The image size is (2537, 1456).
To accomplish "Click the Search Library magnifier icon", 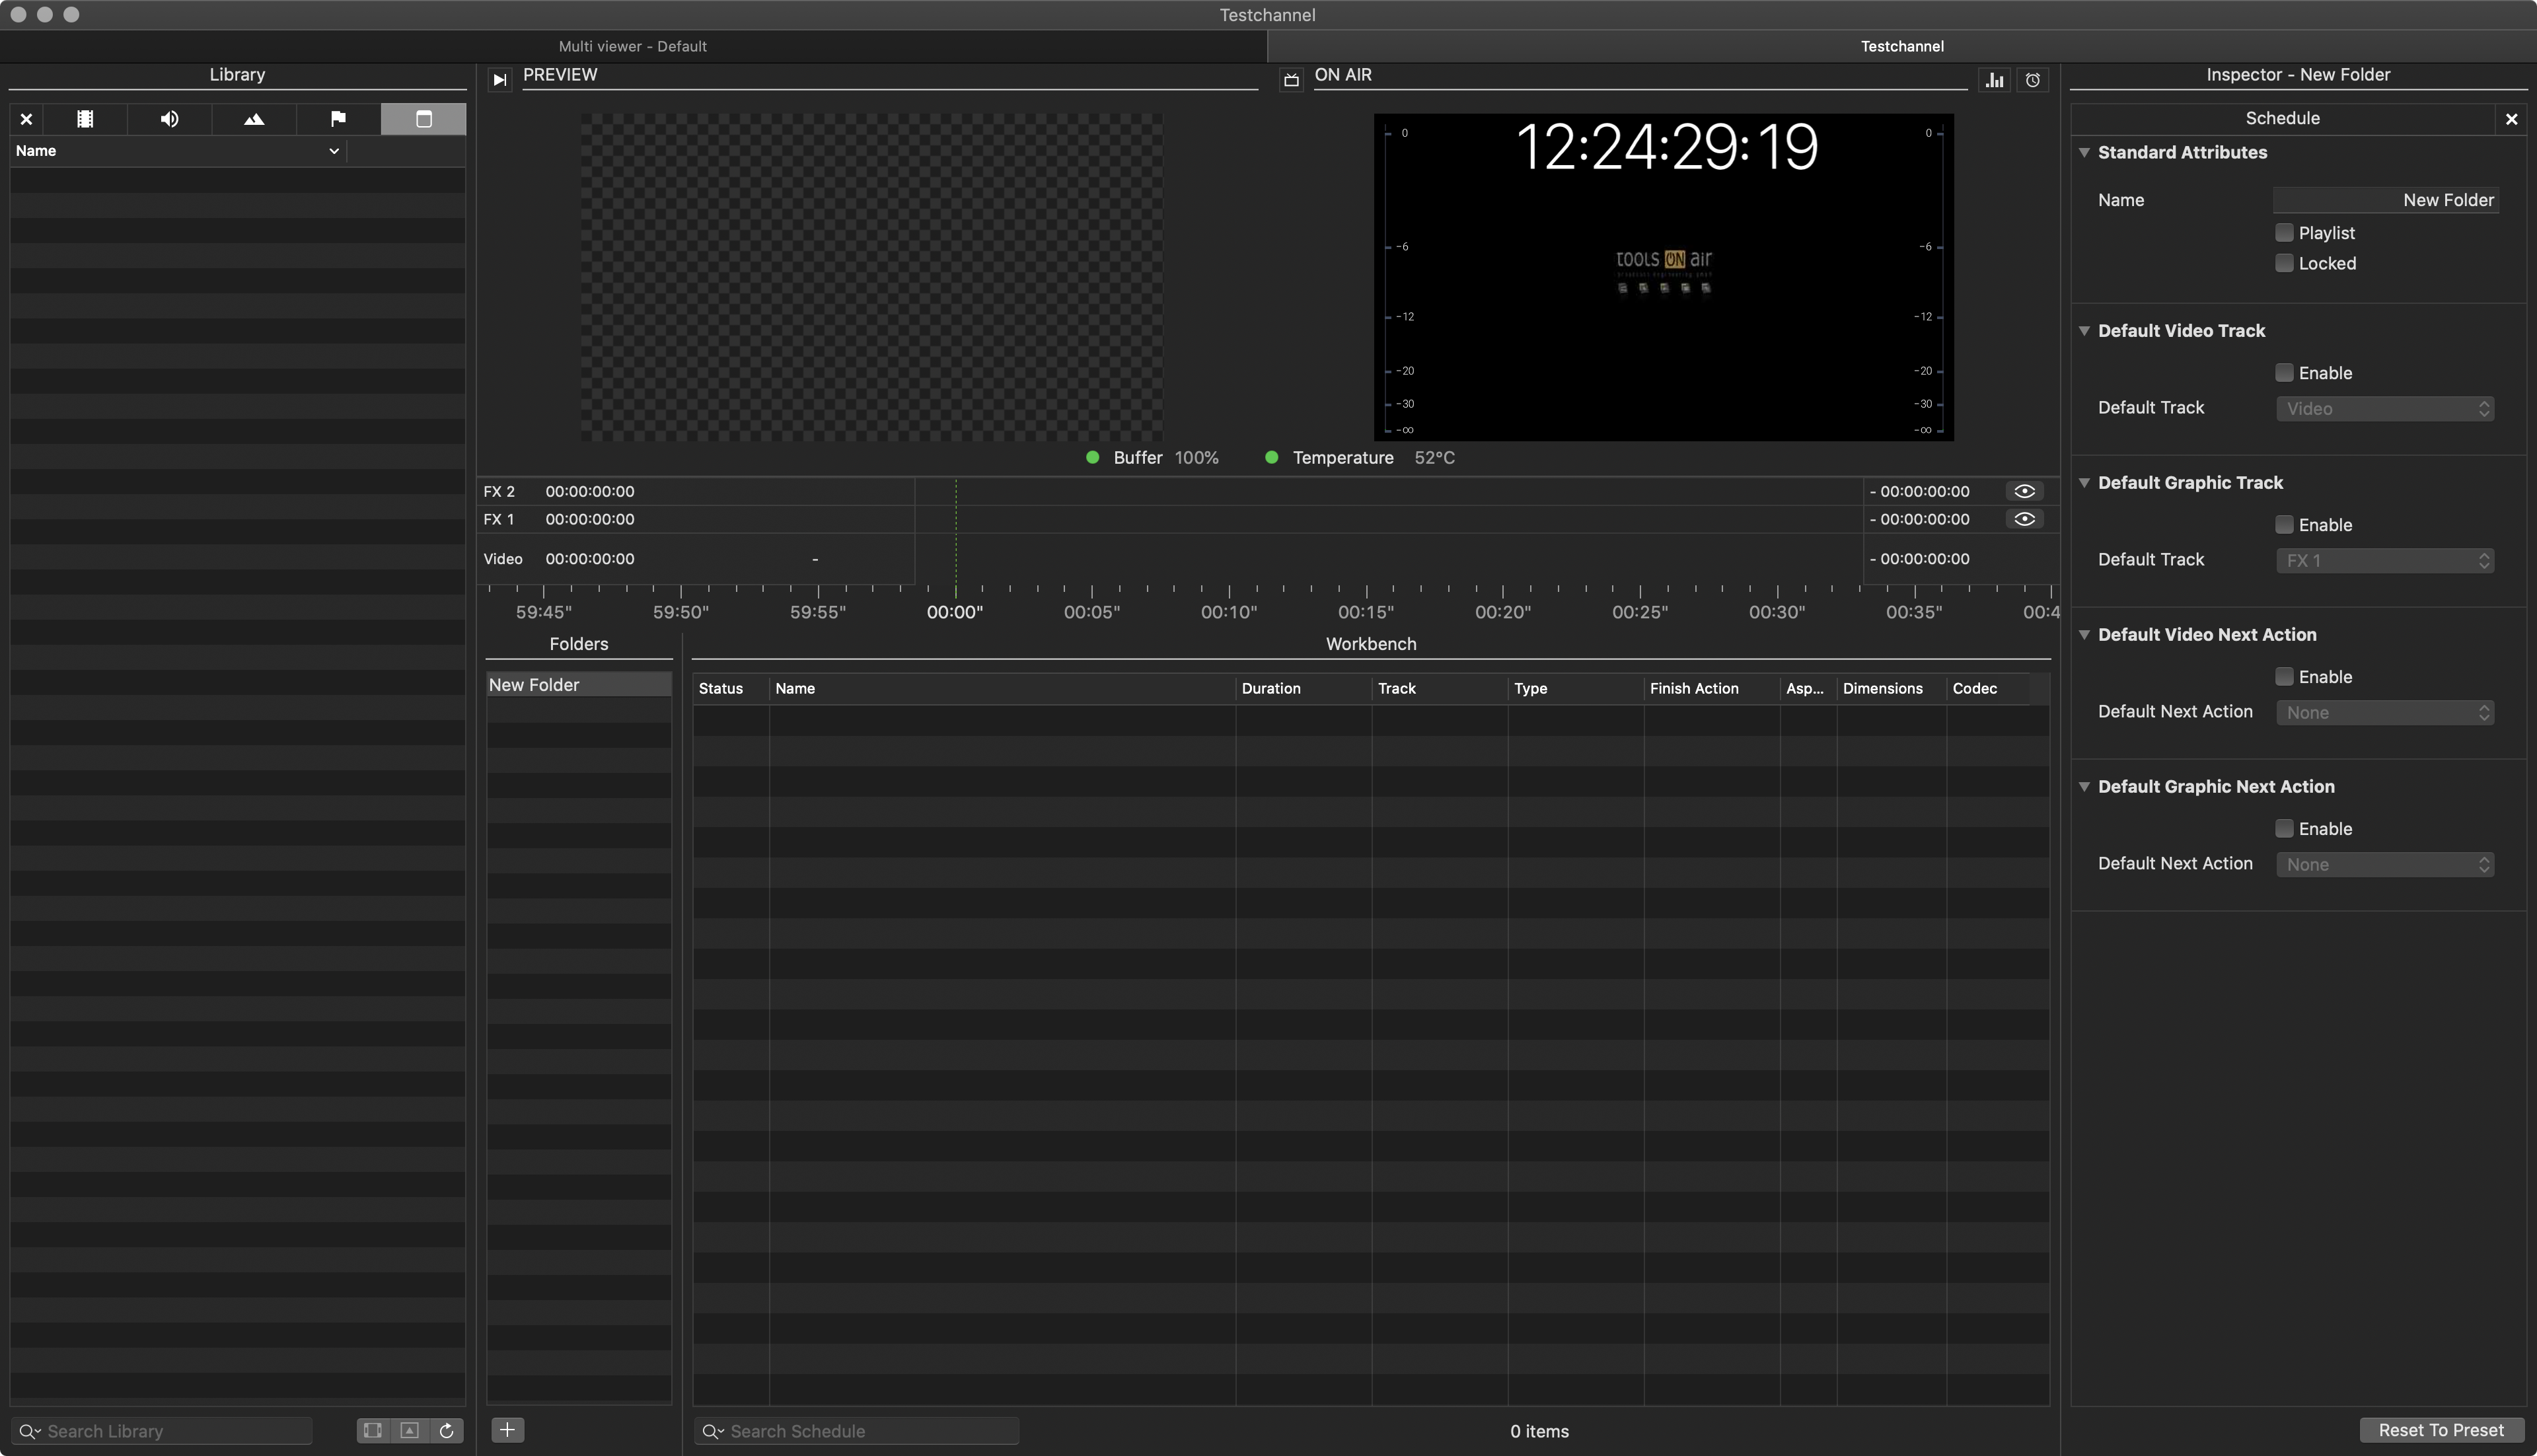I will tap(29, 1431).
